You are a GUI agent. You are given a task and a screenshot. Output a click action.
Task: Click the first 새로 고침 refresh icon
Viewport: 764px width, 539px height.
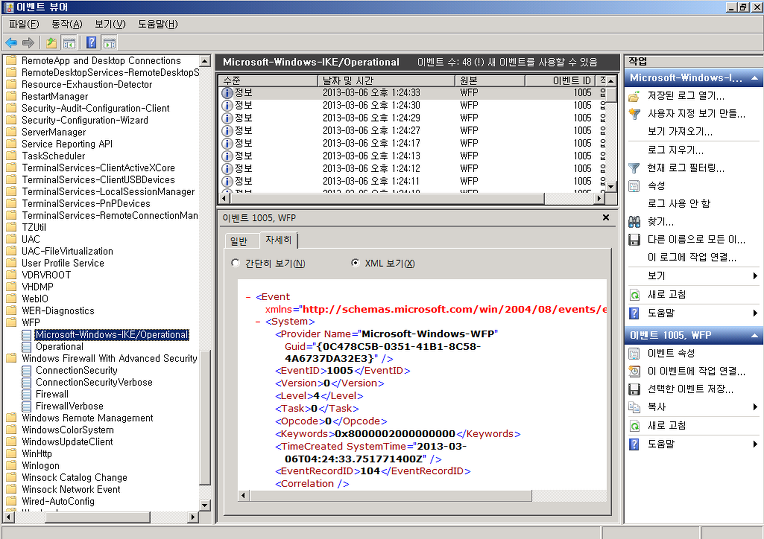[x=634, y=295]
